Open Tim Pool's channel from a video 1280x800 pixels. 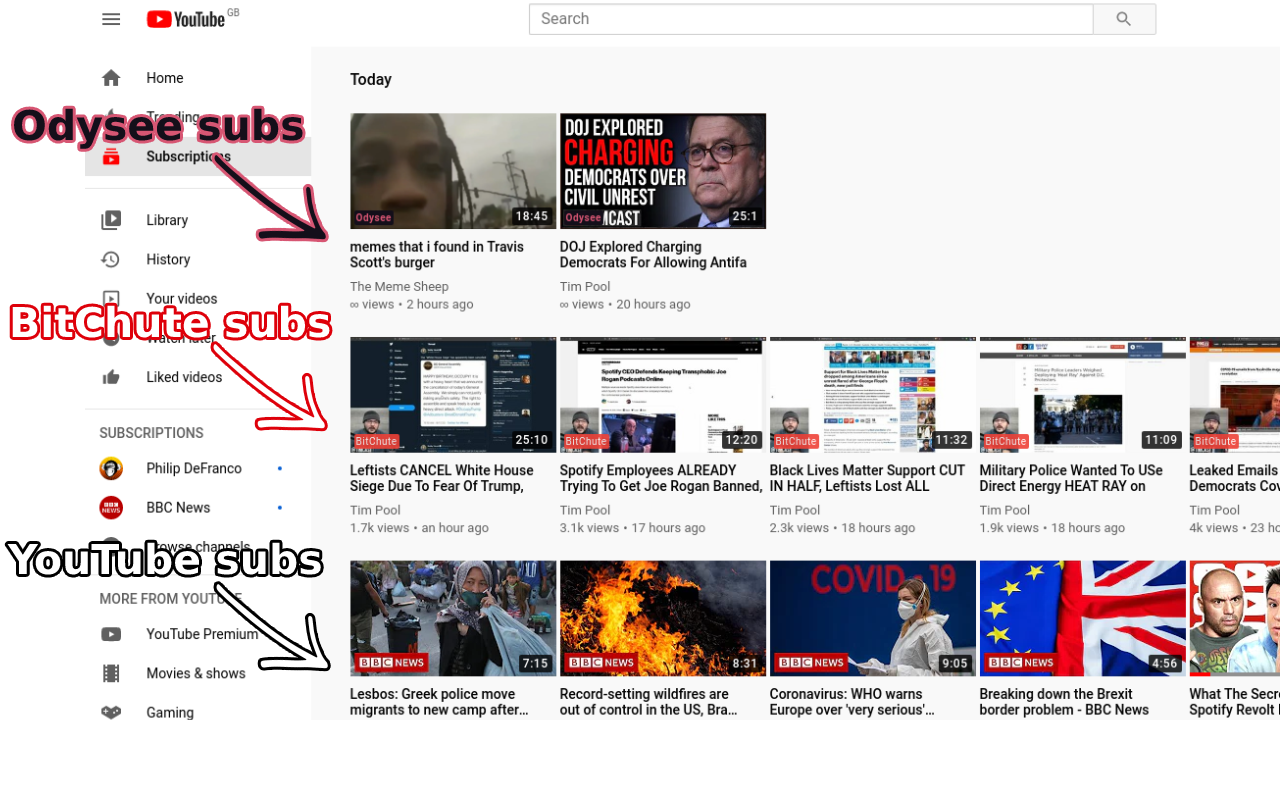click(584, 286)
